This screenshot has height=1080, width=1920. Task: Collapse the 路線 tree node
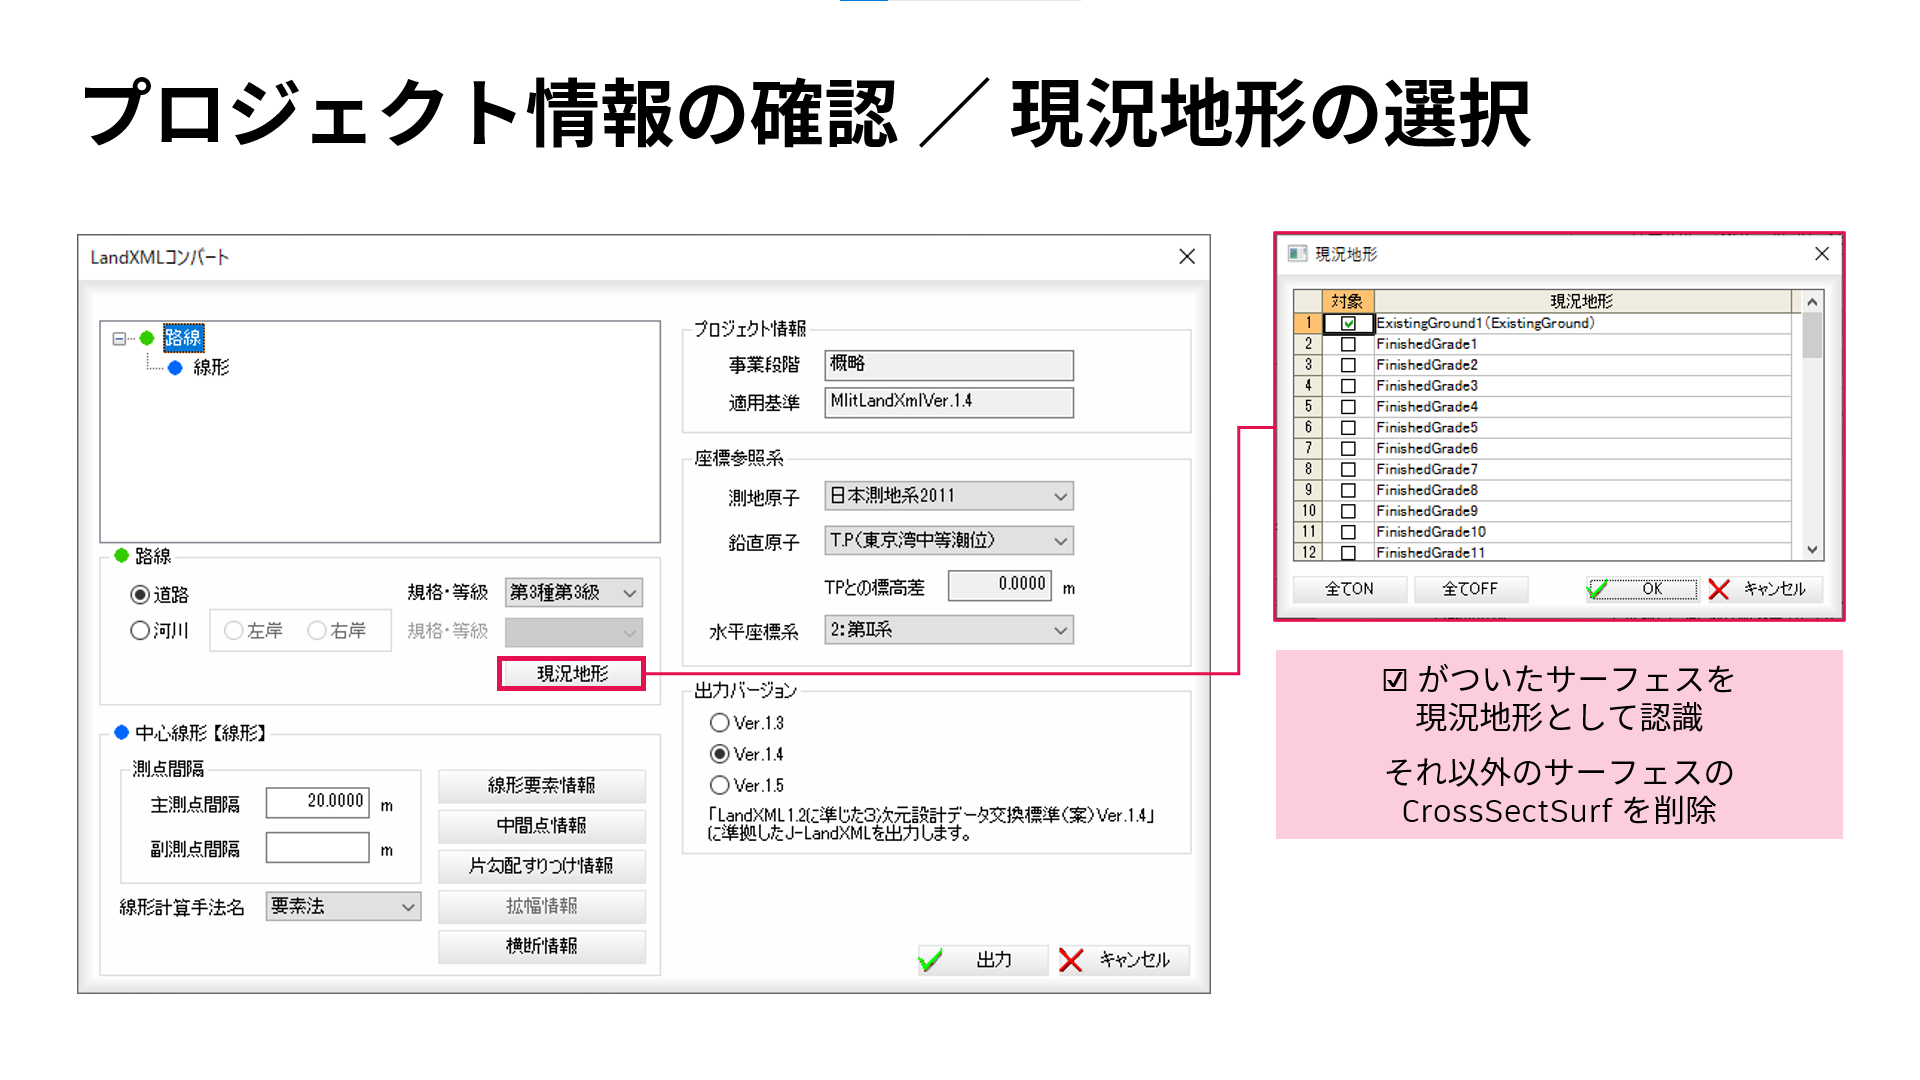coord(120,338)
